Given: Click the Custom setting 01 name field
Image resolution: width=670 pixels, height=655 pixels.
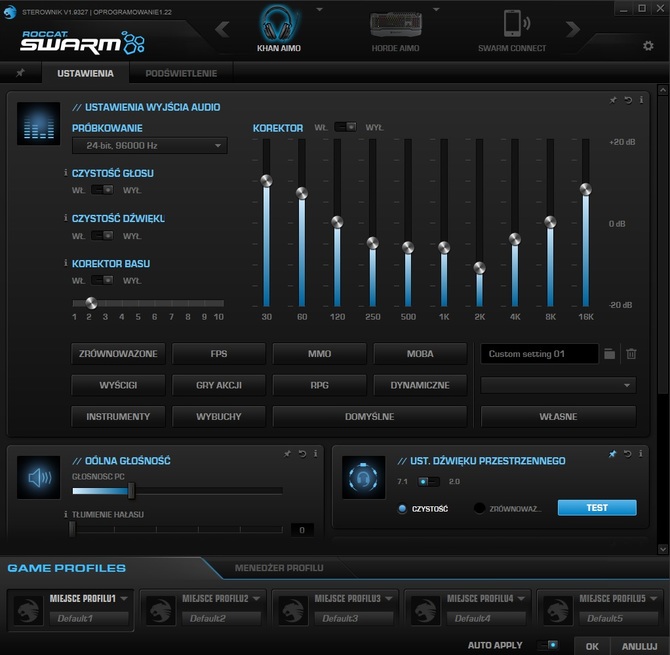Looking at the screenshot, I should pyautogui.click(x=539, y=354).
